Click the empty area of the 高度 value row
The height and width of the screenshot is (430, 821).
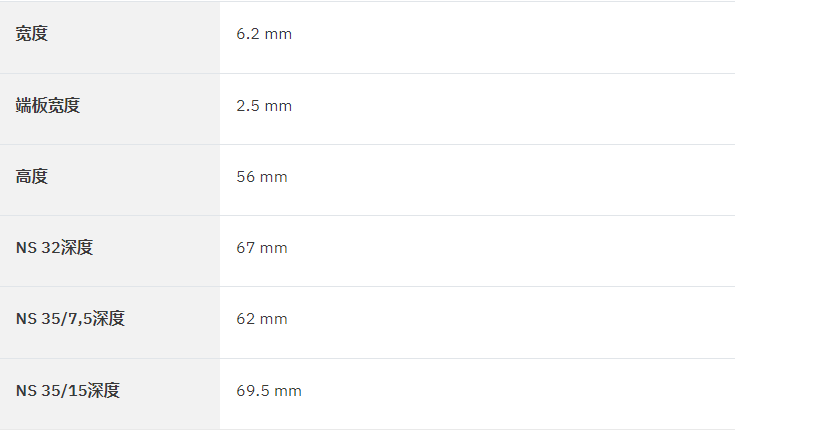[x=513, y=180]
